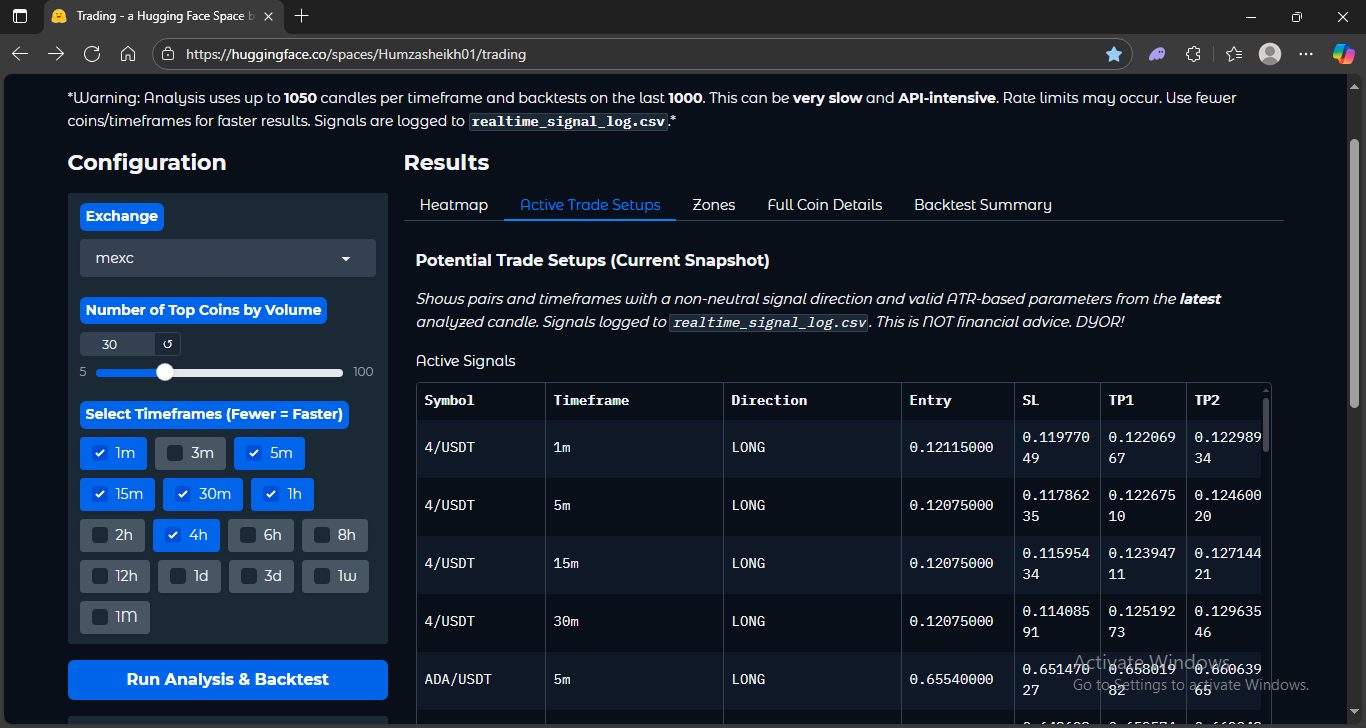Viewport: 1366px width, 728px height.
Task: Uncheck the 4h timeframe checkbox
Action: pos(173,535)
